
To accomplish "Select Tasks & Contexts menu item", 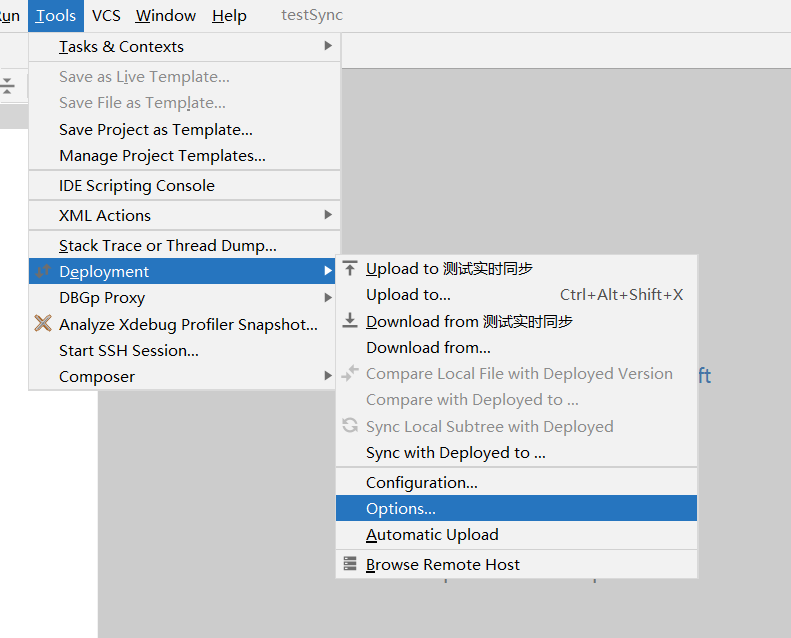I will pyautogui.click(x=185, y=46).
